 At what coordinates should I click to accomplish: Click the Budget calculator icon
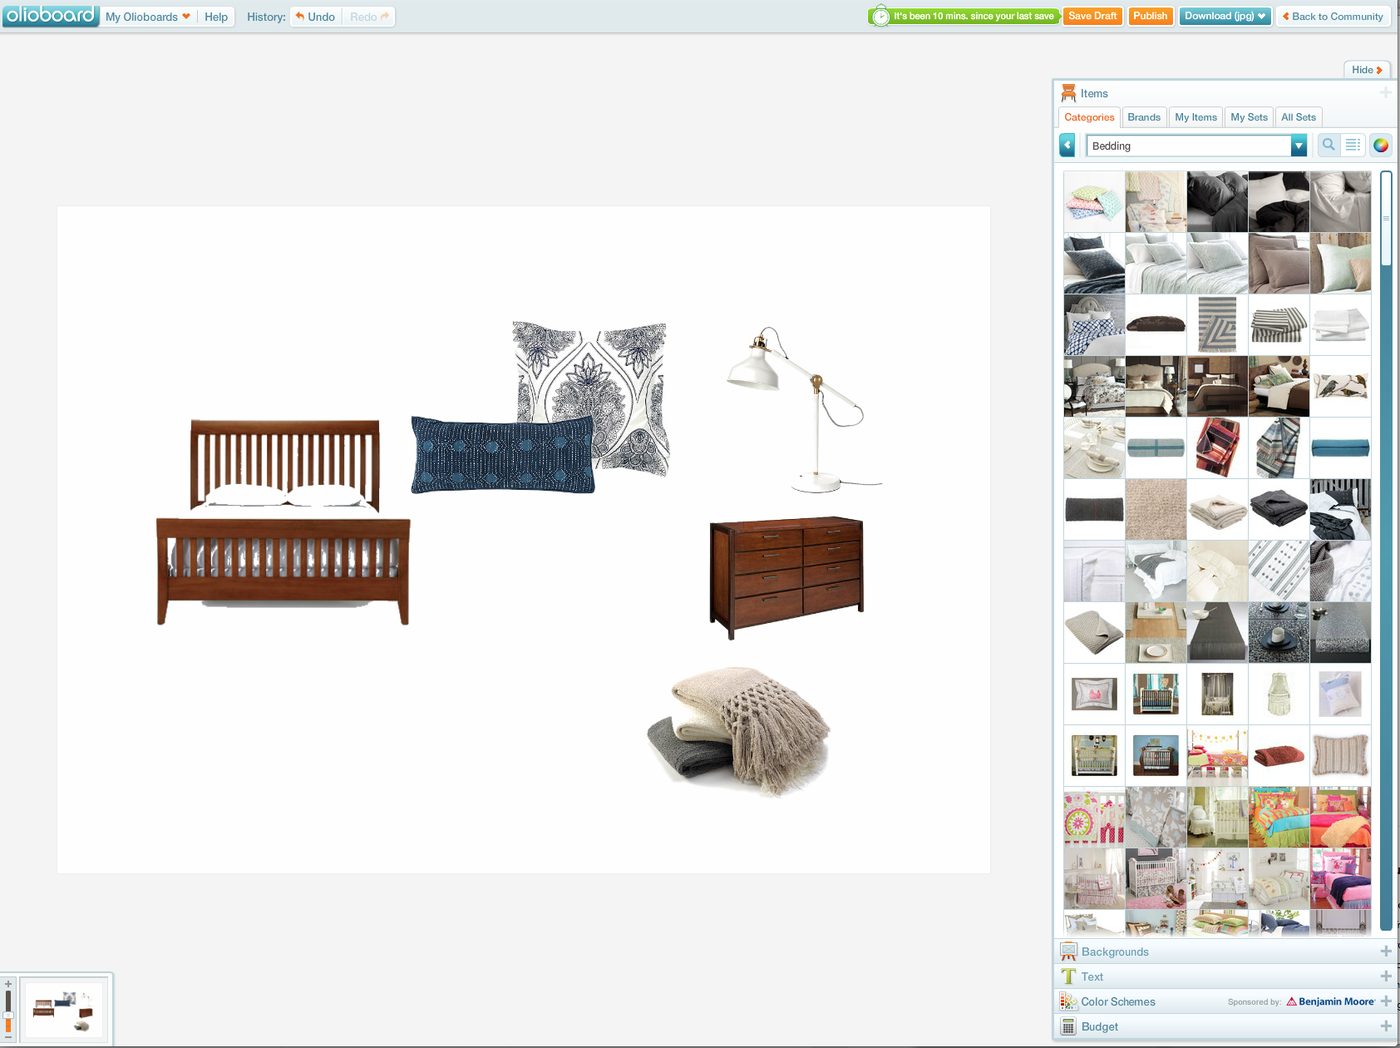1068,1026
